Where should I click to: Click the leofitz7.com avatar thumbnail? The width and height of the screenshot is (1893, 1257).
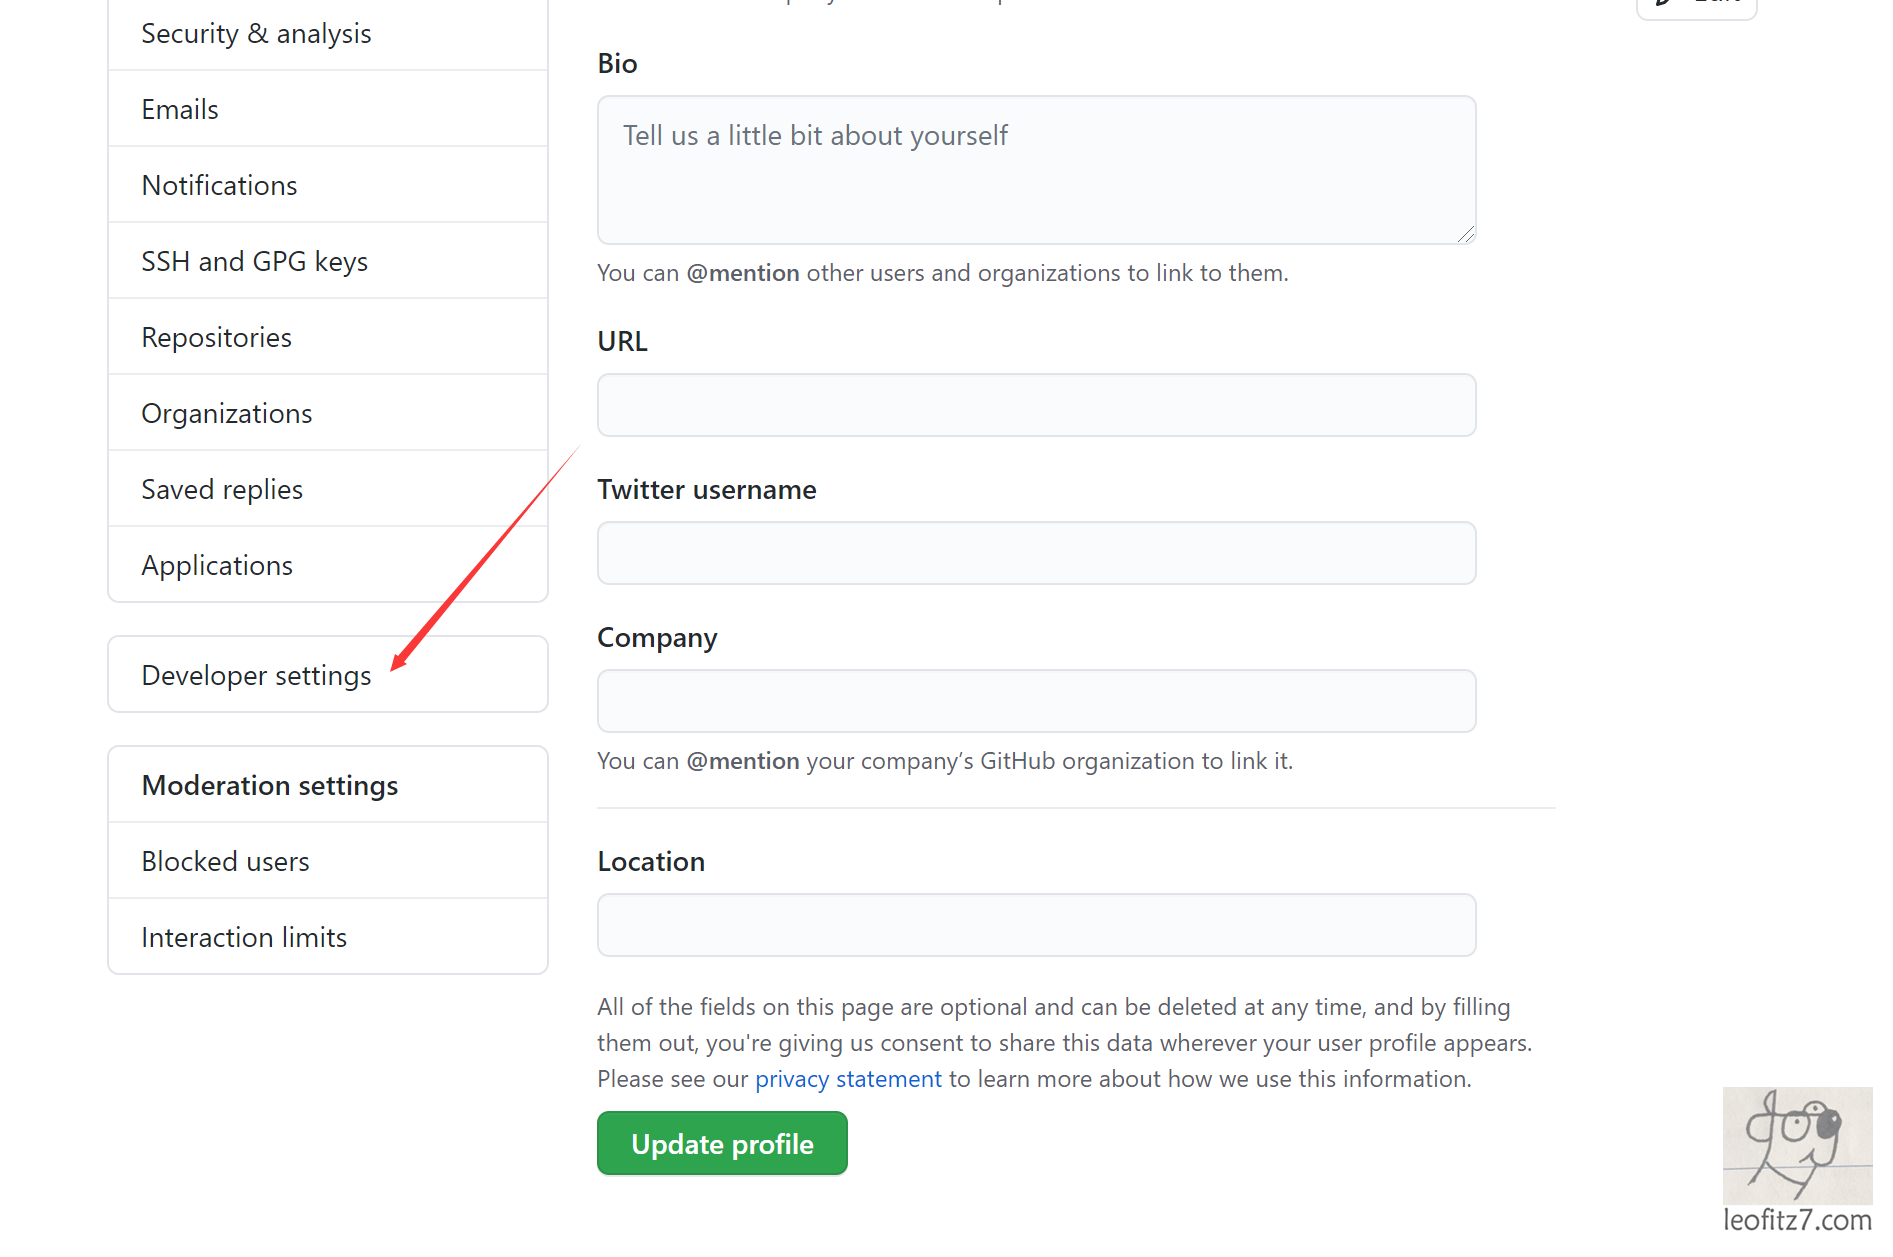tap(1797, 1146)
